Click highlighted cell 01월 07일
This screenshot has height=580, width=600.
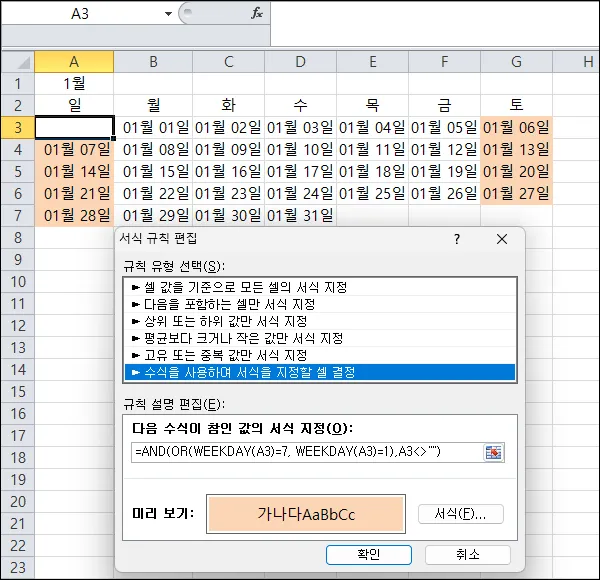click(x=74, y=150)
